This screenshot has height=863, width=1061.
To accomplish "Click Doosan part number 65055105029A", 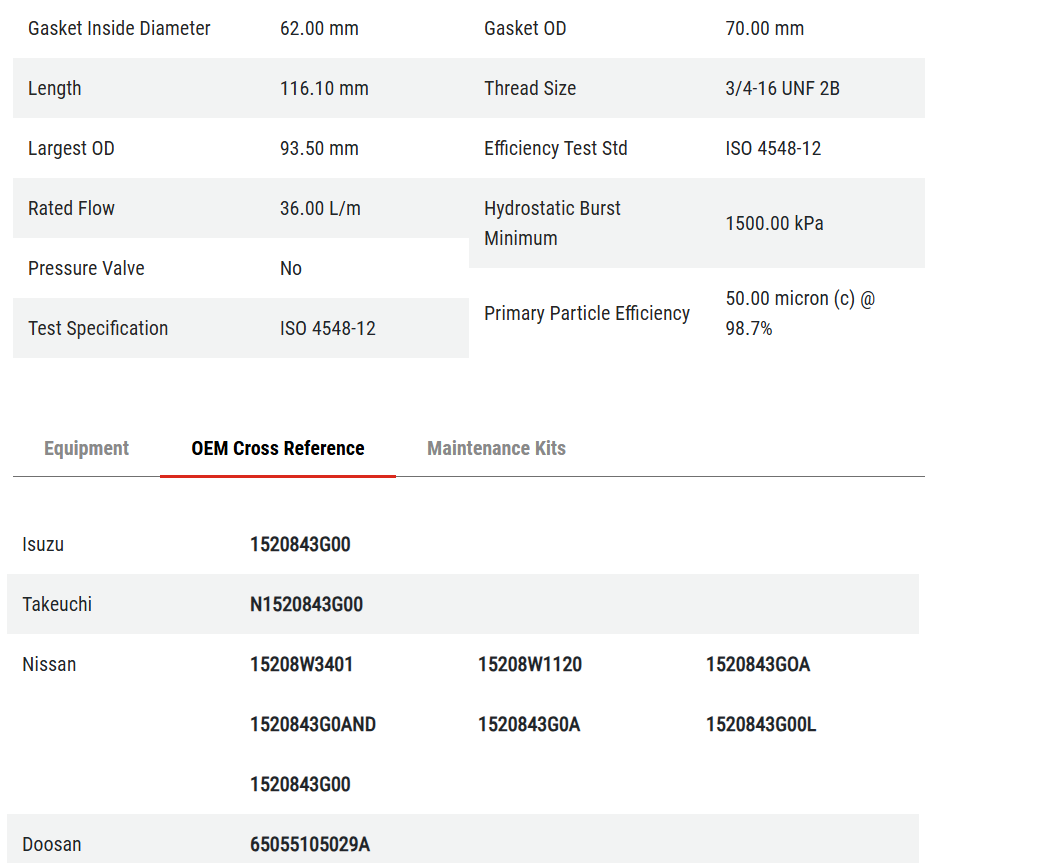I will tap(310, 845).
